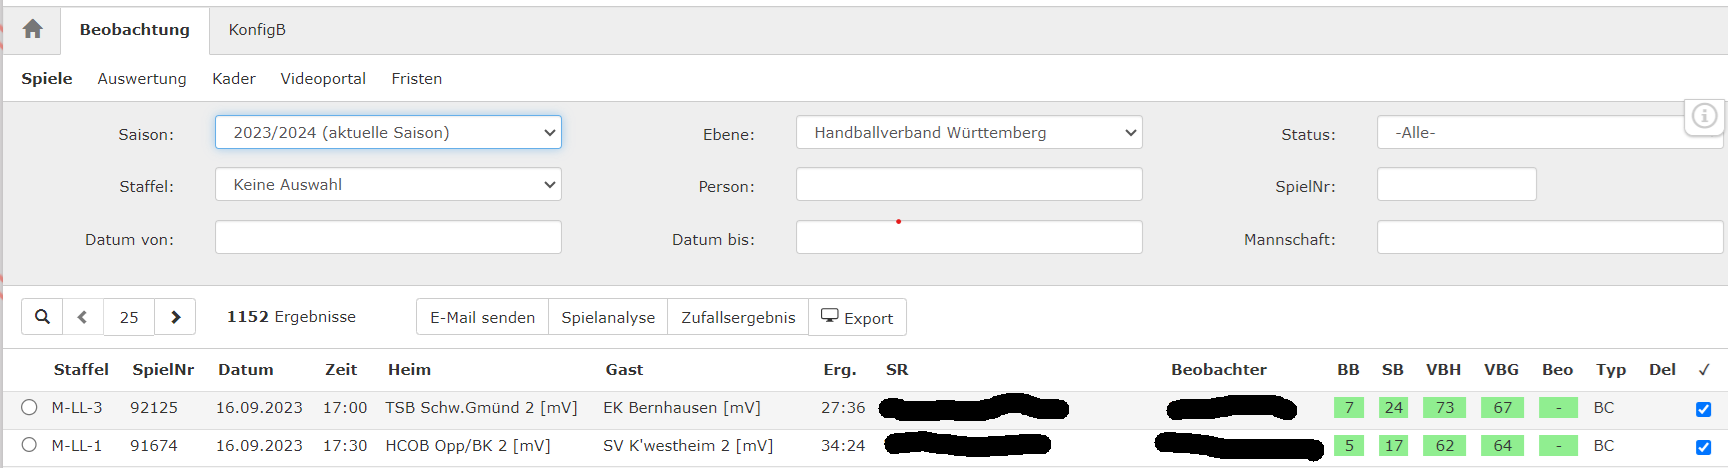This screenshot has height=468, width=1728.
Task: Click the Export monitor icon button
Action: click(x=857, y=317)
